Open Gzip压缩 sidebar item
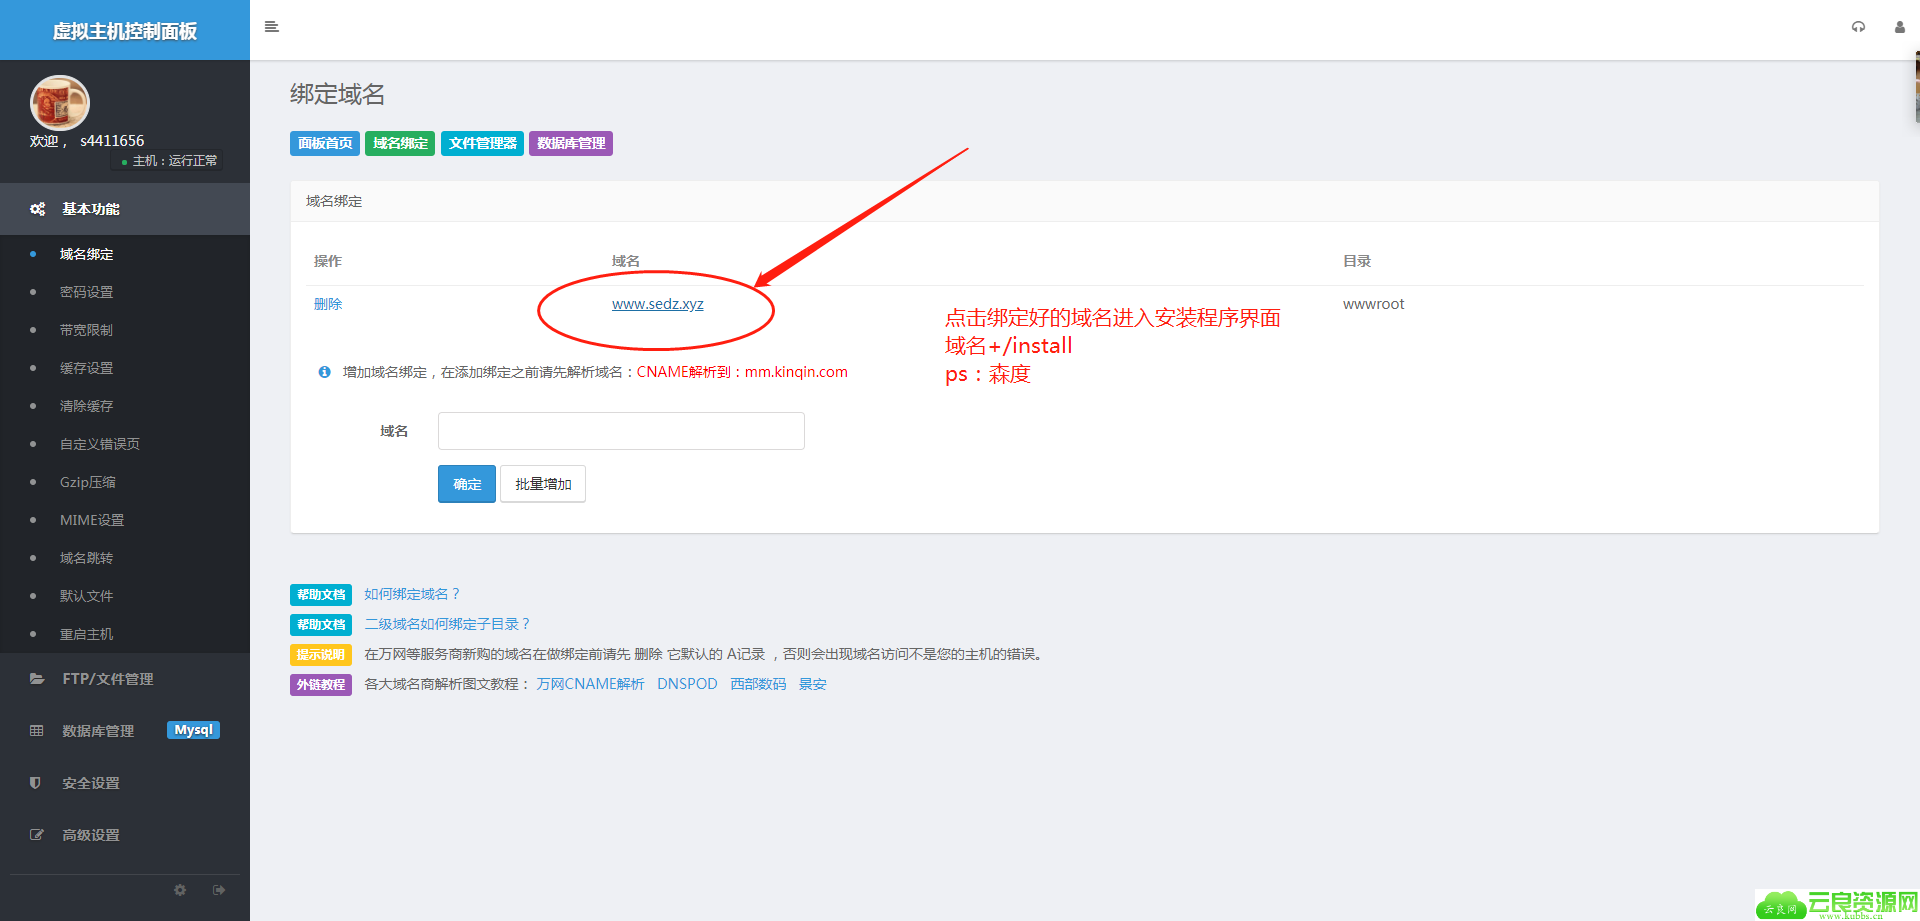Screen dimensions: 1920x921 coord(88,482)
